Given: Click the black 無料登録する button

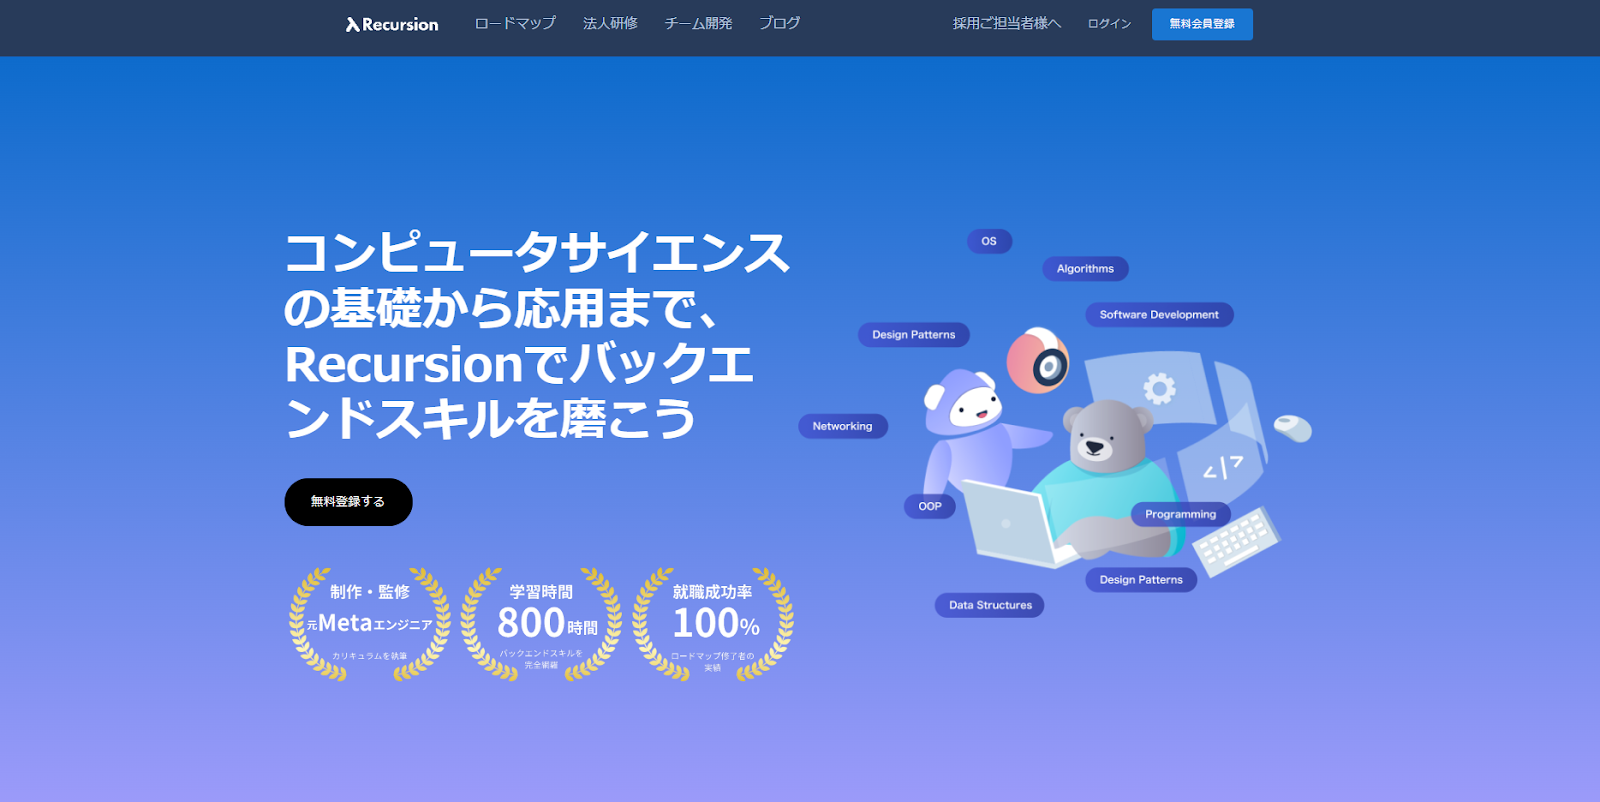Looking at the screenshot, I should 348,502.
